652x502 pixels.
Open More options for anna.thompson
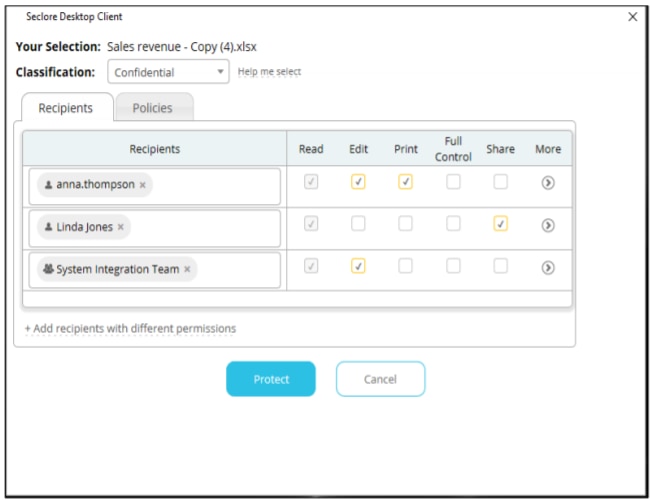(x=547, y=183)
